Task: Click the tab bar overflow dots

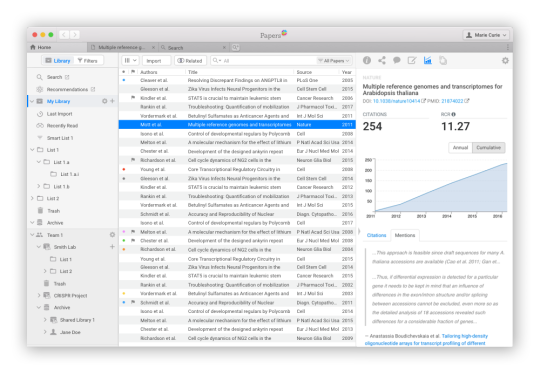Action: 508,47
